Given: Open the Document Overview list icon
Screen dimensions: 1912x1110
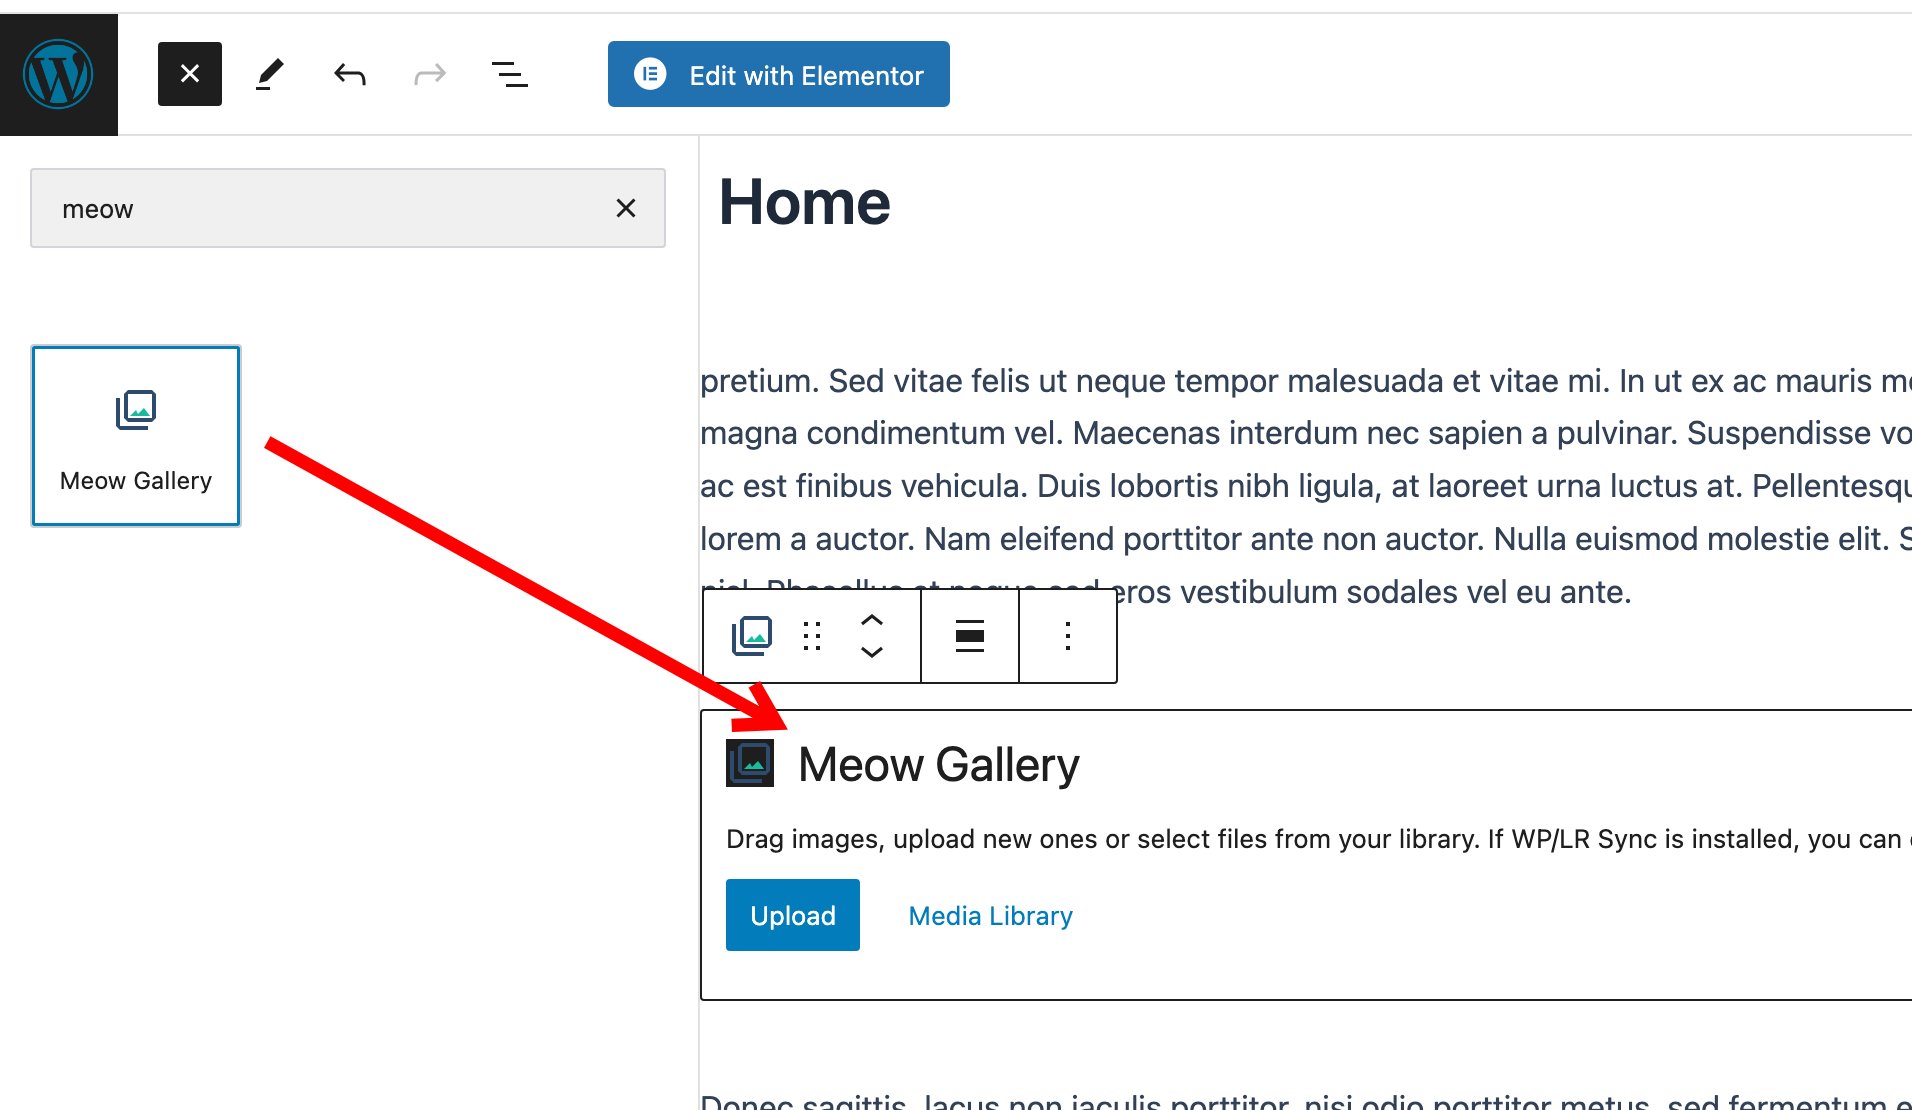Looking at the screenshot, I should tap(510, 73).
